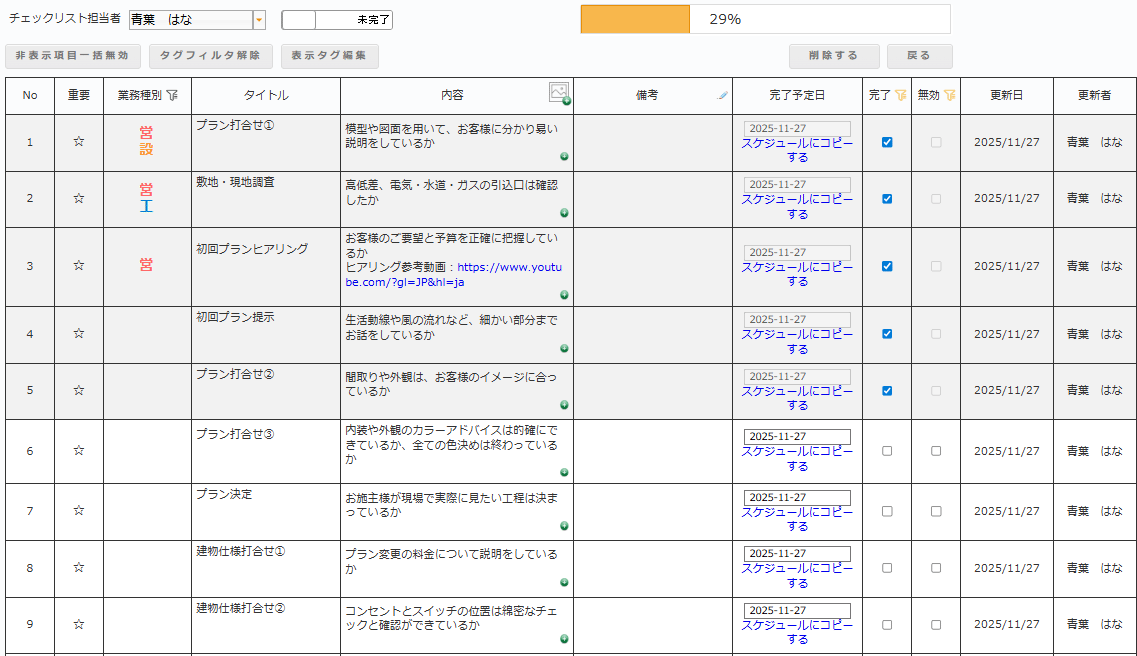Click the image add icon in 内容 header
Screen dimensions: 1137x656
[x=559, y=93]
